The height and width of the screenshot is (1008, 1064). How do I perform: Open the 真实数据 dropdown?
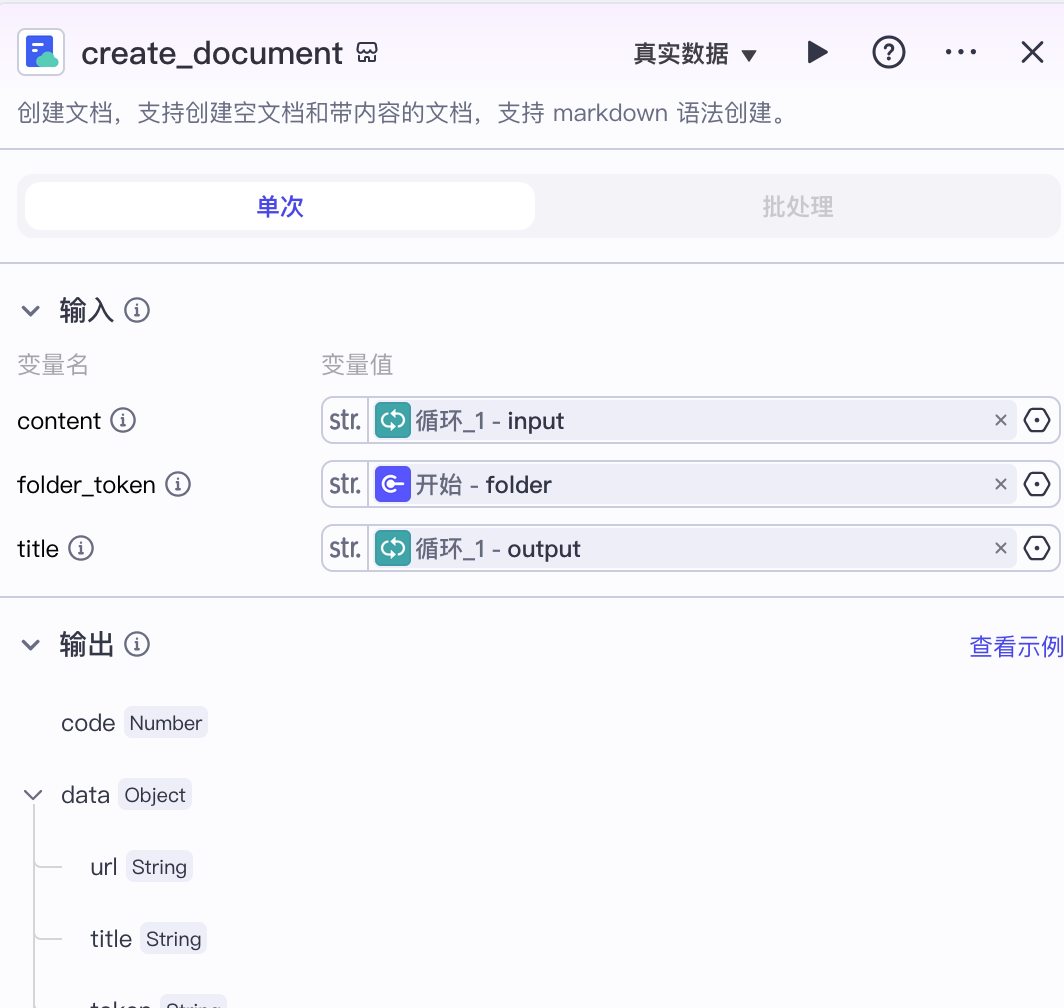pyautogui.click(x=695, y=54)
